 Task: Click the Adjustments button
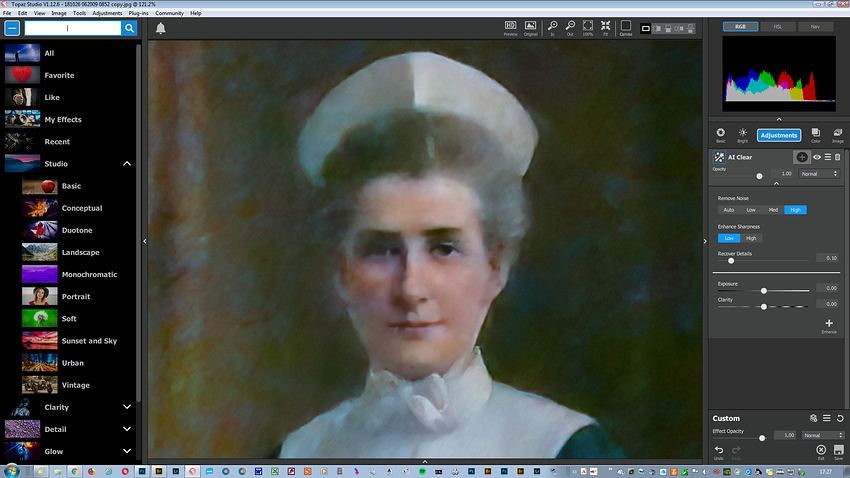[x=778, y=135]
